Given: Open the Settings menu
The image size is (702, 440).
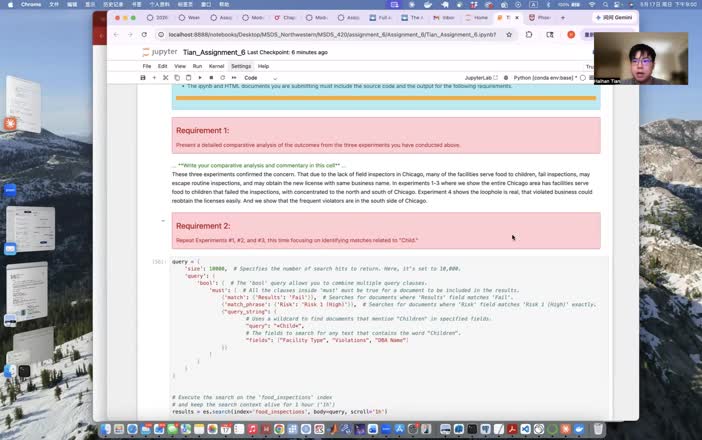Looking at the screenshot, I should [x=241, y=66].
